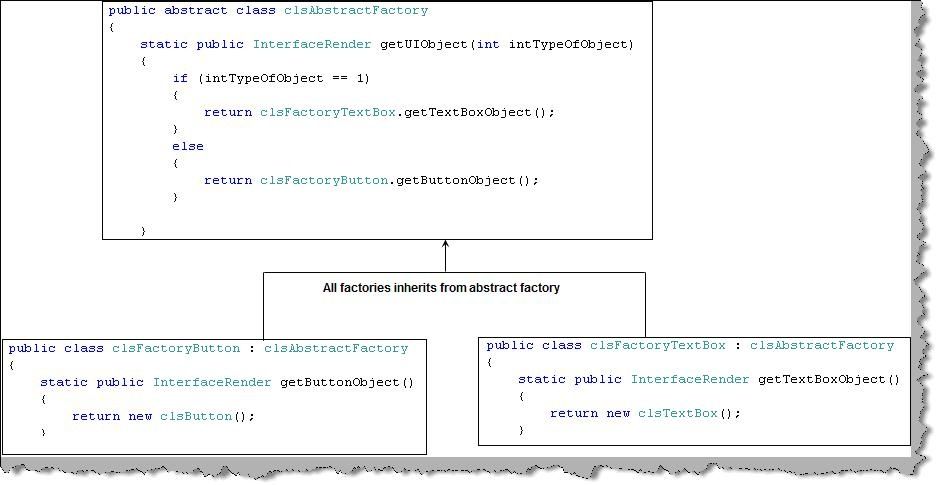Image resolution: width=937 pixels, height=485 pixels.
Task: Click the 'else' keyword
Action: 188,146
